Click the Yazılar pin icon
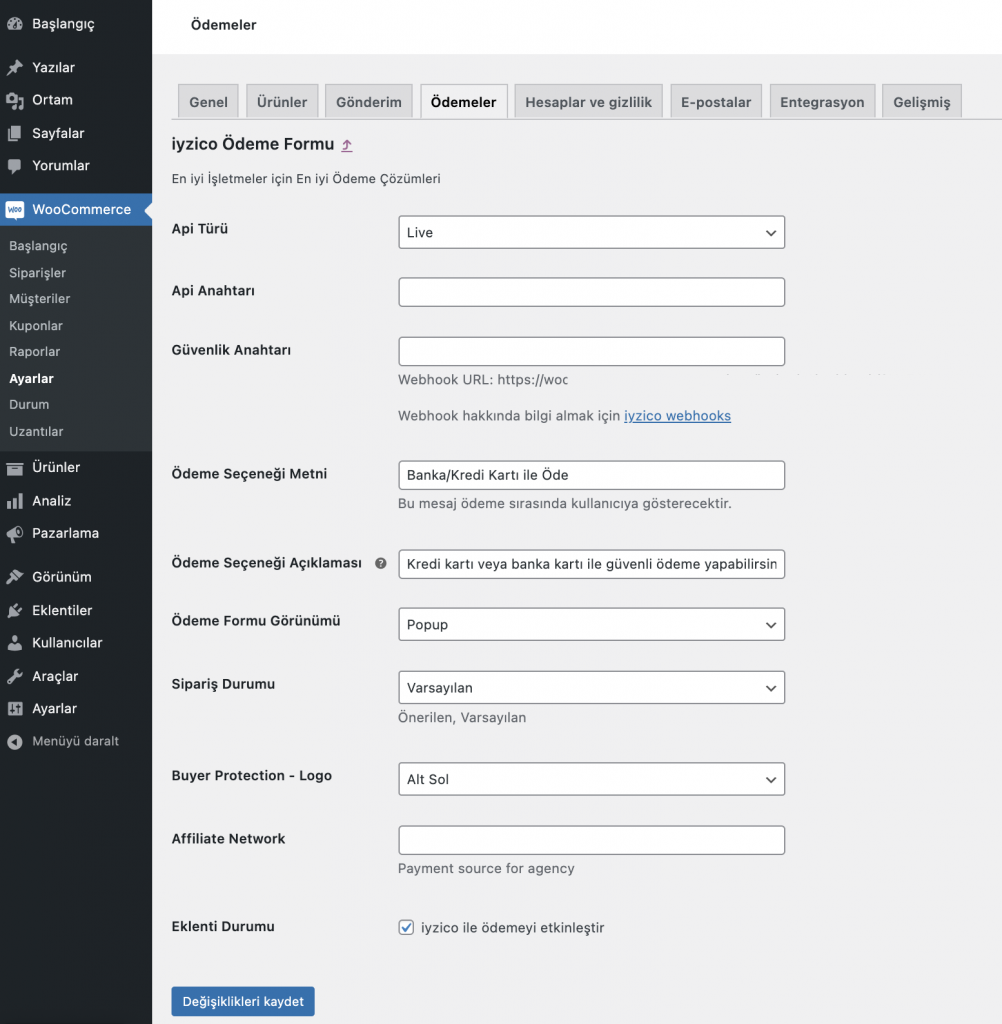The height and width of the screenshot is (1024, 1002). pos(15,67)
